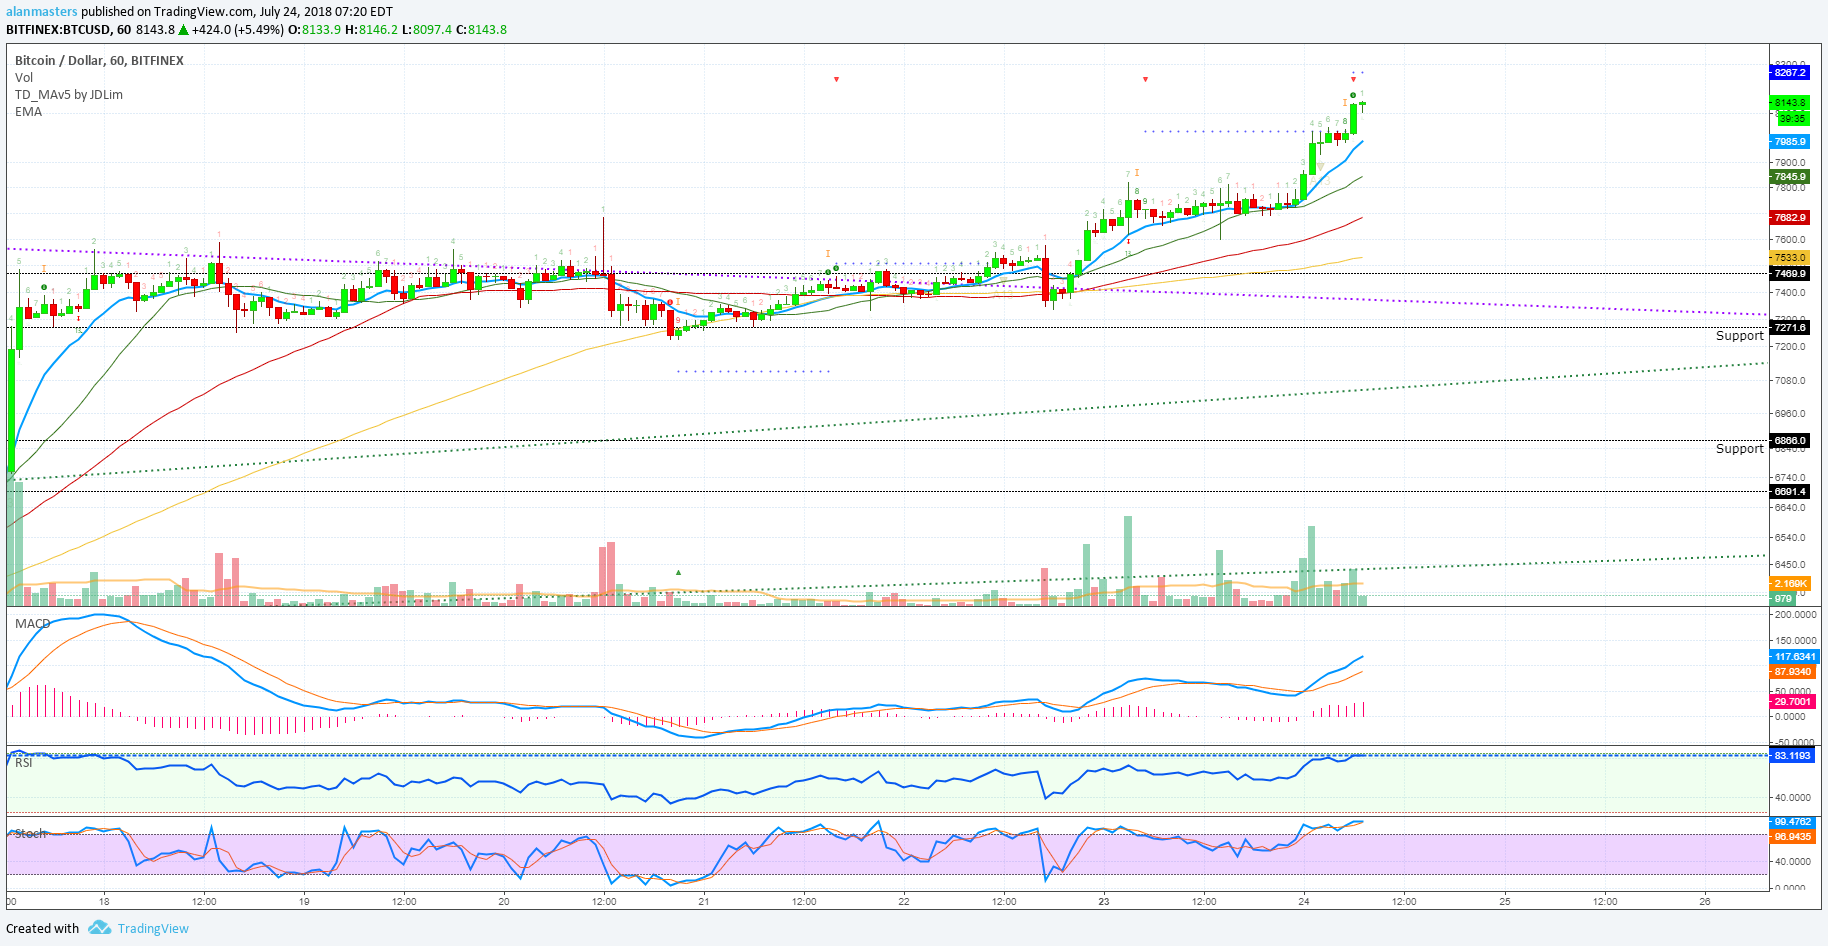
Task: Click the green 8143.8 last price tag
Action: [x=1790, y=102]
